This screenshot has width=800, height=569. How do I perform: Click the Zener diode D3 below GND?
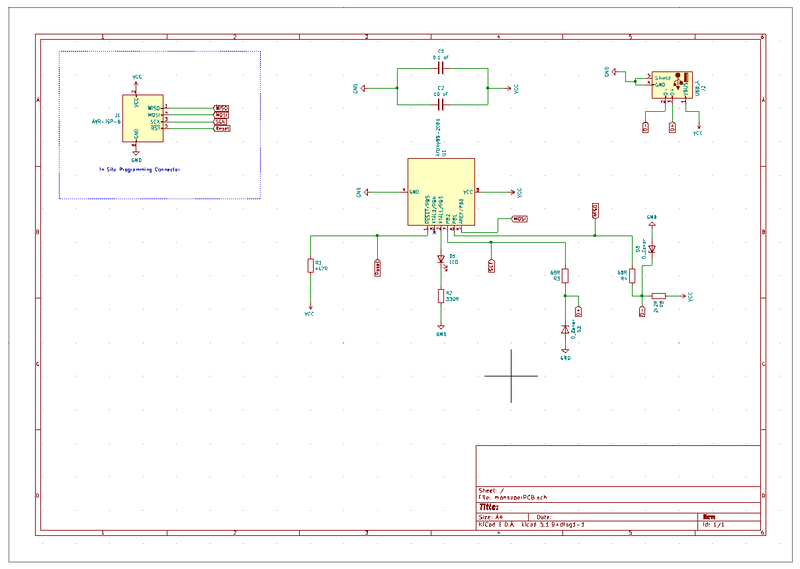pyautogui.click(x=651, y=250)
